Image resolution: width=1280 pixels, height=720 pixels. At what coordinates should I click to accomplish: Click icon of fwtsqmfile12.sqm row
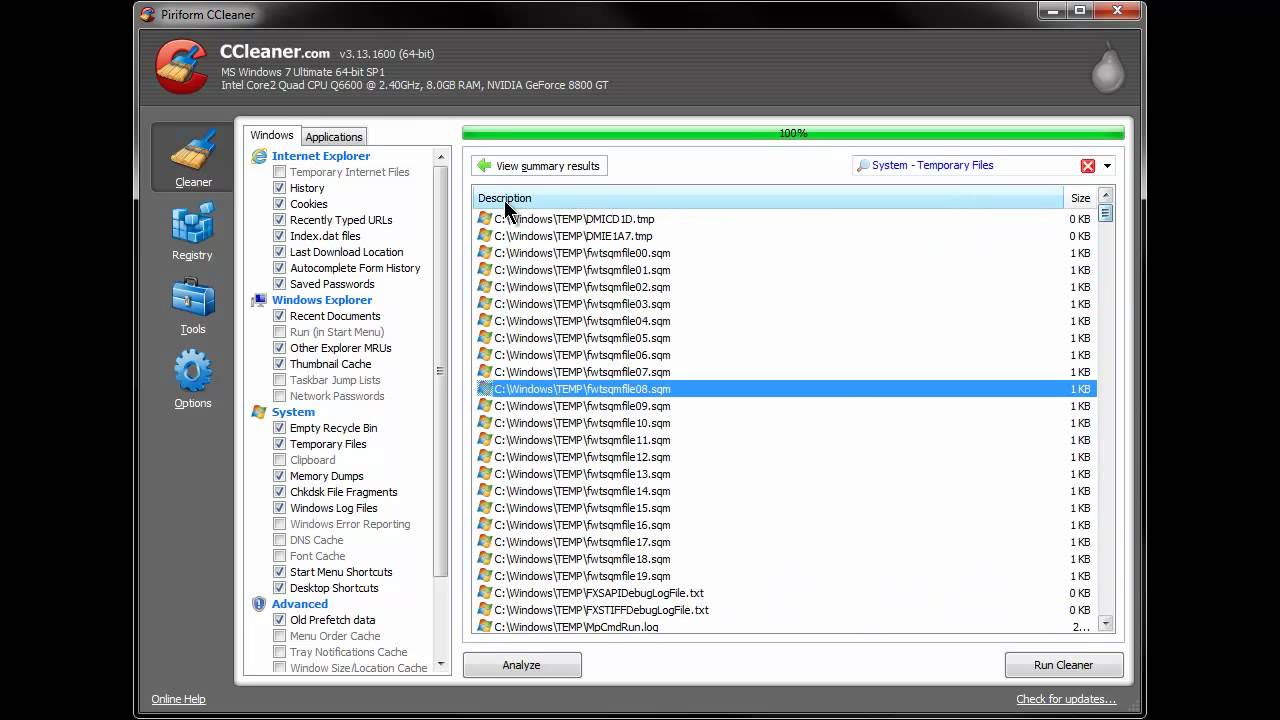click(485, 457)
